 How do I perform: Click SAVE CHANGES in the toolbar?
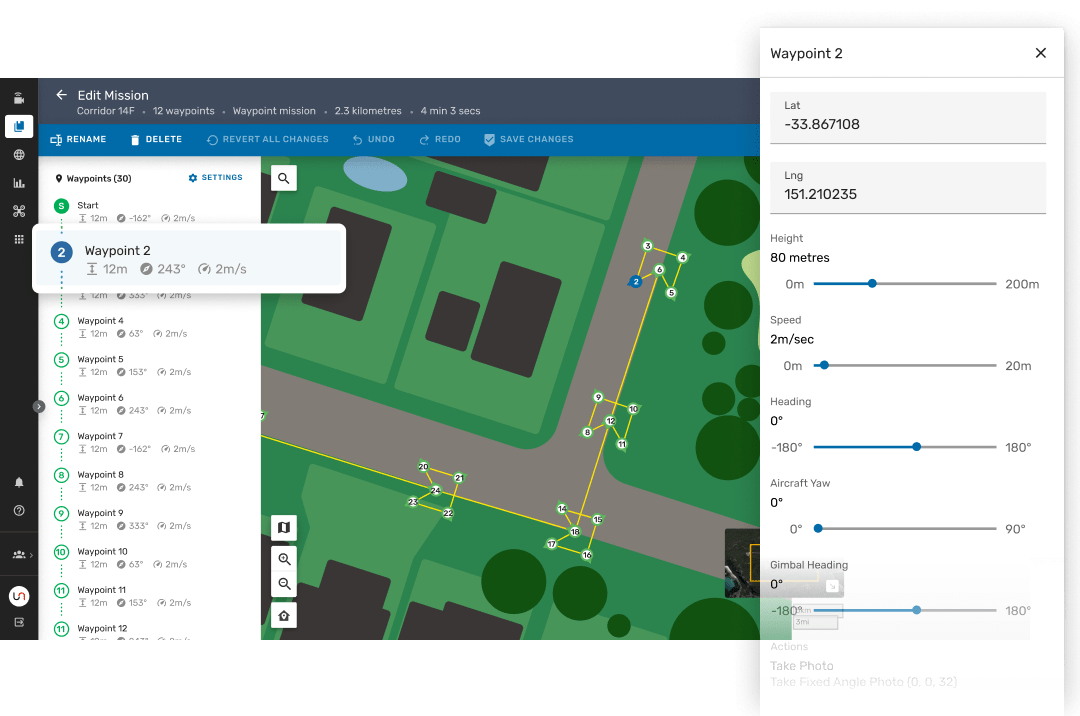click(528, 139)
